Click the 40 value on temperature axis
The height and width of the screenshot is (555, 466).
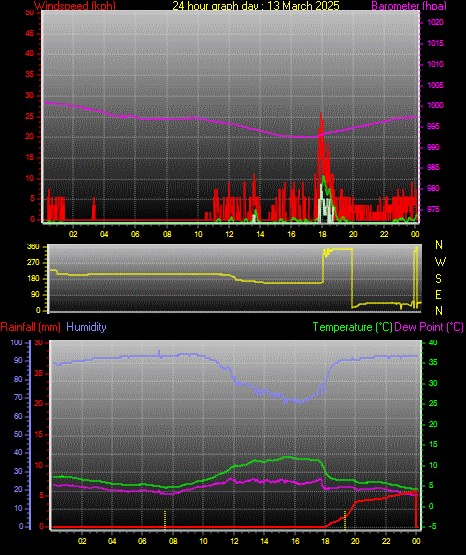click(x=433, y=342)
